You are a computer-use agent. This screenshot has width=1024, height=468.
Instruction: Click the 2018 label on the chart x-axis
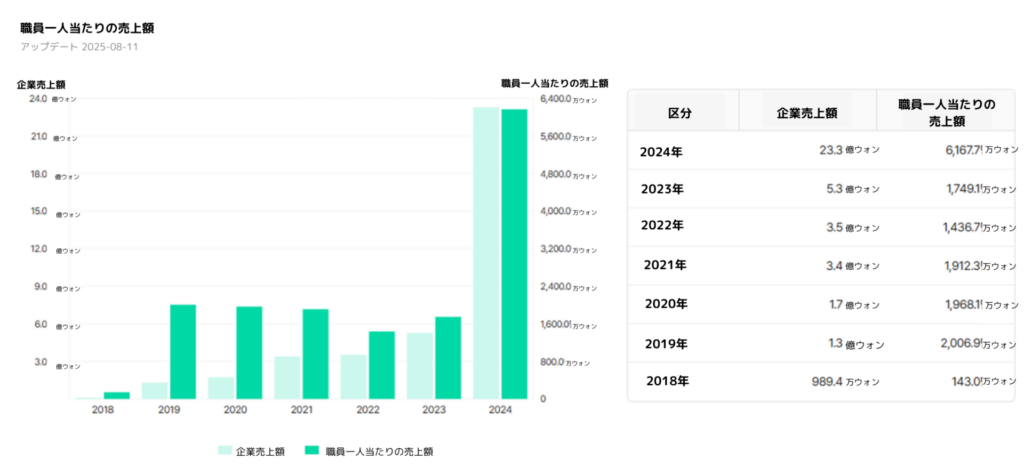103,410
